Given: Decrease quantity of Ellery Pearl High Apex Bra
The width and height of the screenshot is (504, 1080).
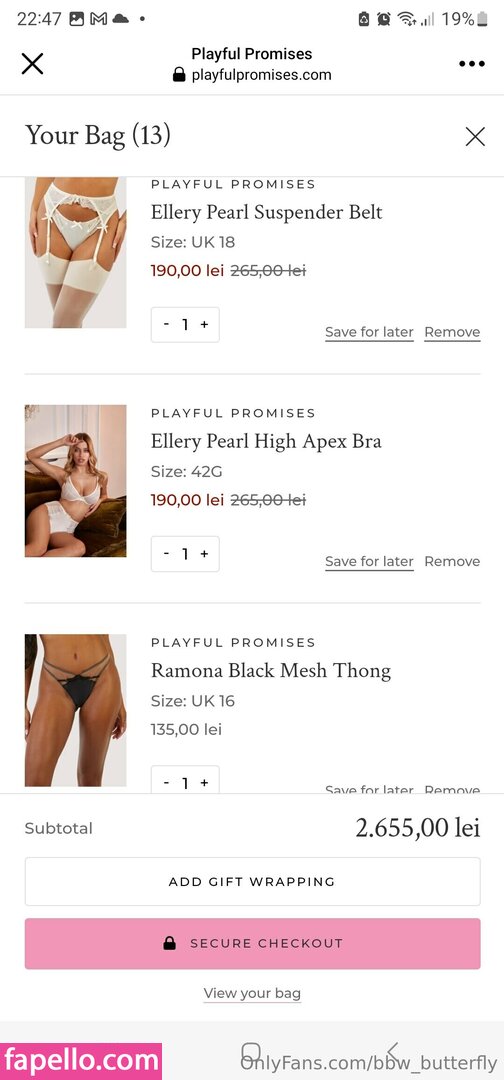Looking at the screenshot, I should click(167, 554).
